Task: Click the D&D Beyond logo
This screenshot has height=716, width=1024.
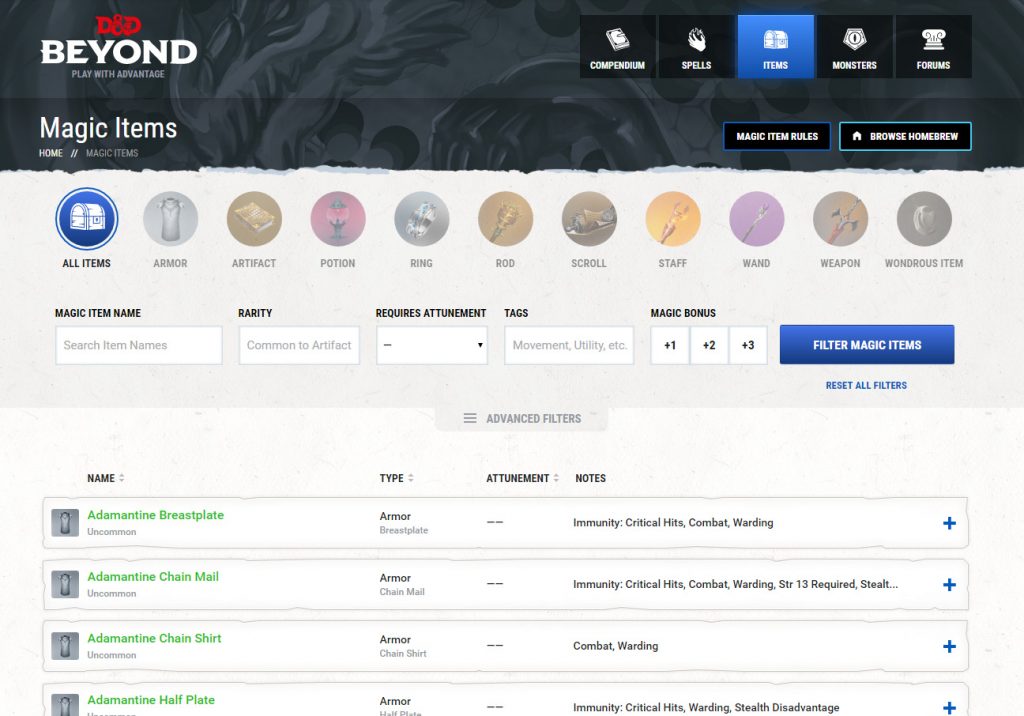Action: [x=118, y=46]
